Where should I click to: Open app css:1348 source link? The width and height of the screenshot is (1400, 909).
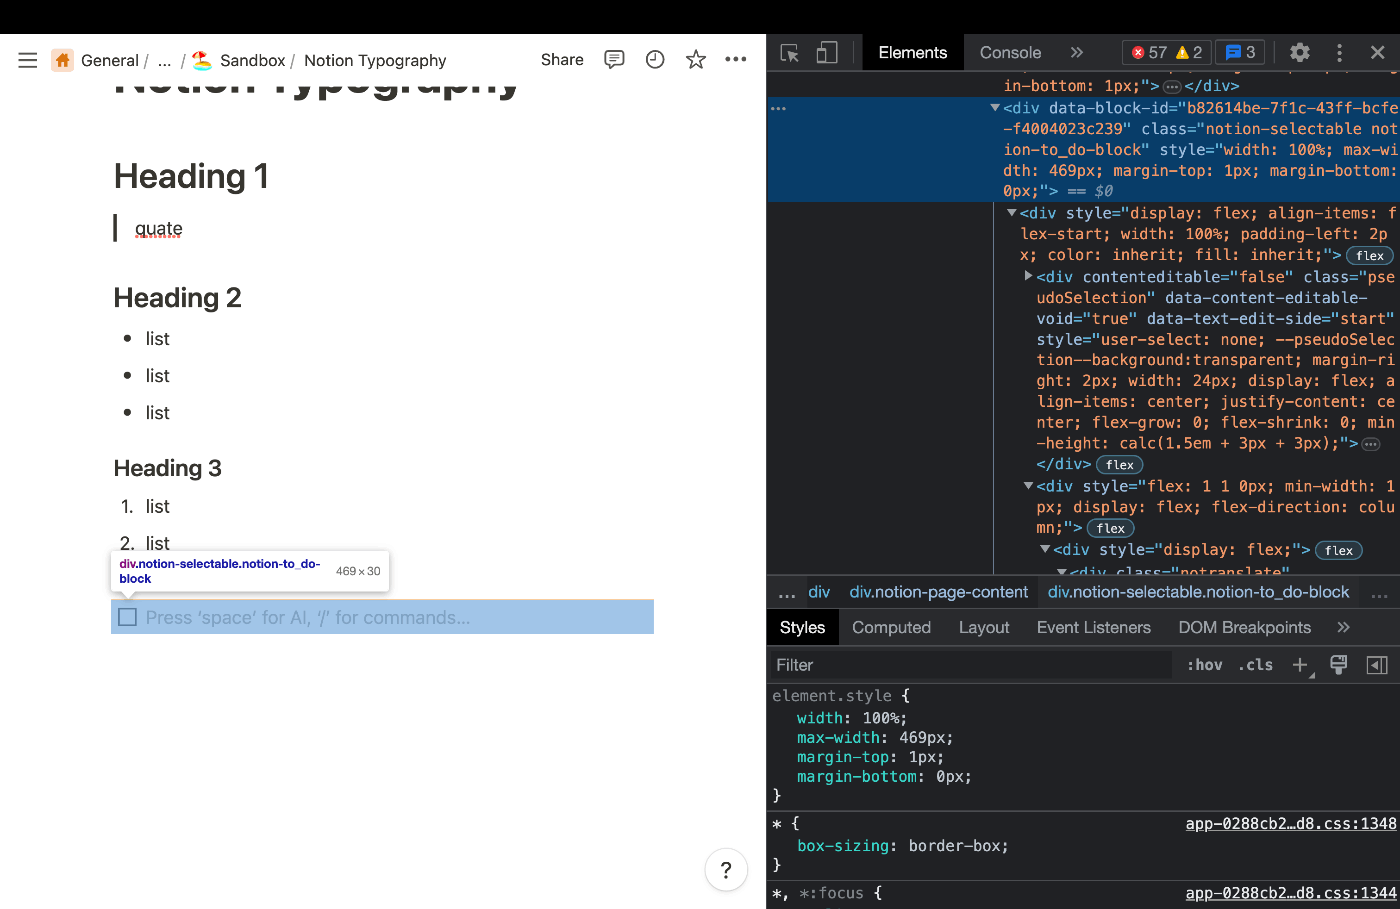pyautogui.click(x=1290, y=824)
